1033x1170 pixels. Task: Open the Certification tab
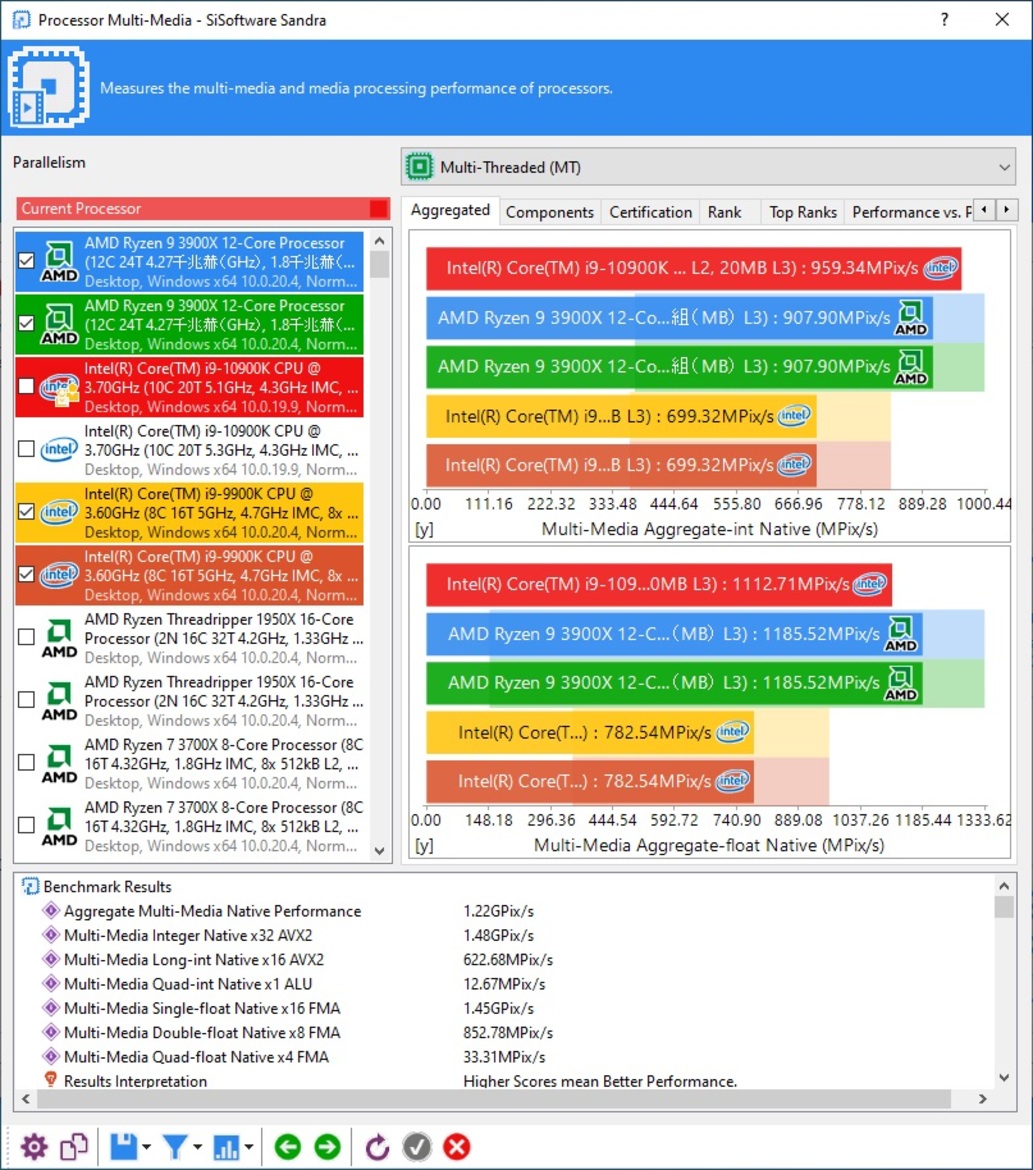pyautogui.click(x=651, y=212)
